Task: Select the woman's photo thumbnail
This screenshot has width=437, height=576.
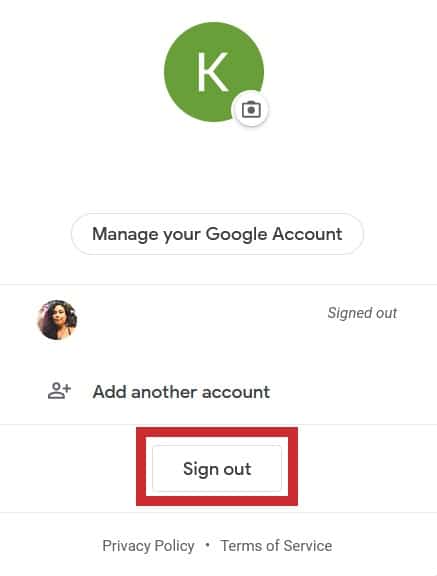Action: (x=58, y=319)
